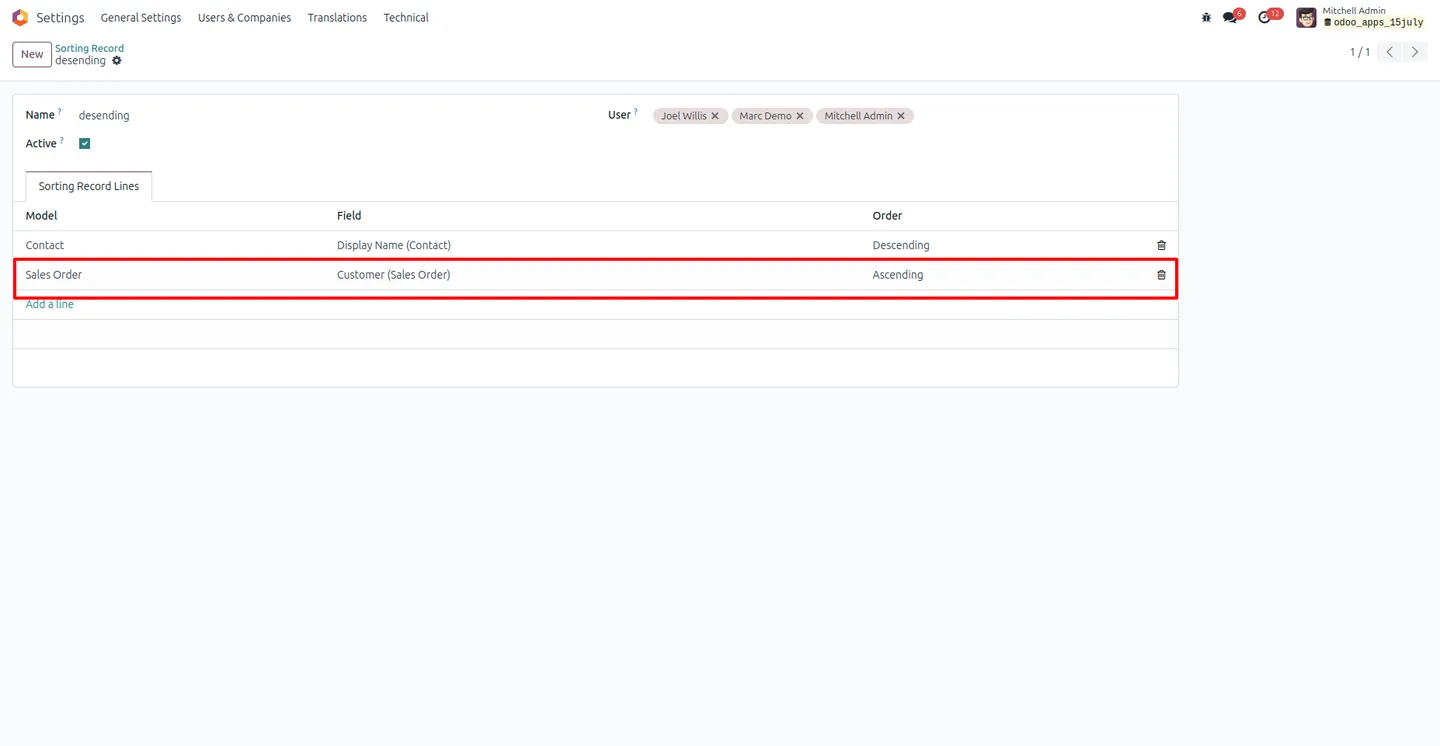Open the Descending order cell
1440x746 pixels.
pos(1005,245)
